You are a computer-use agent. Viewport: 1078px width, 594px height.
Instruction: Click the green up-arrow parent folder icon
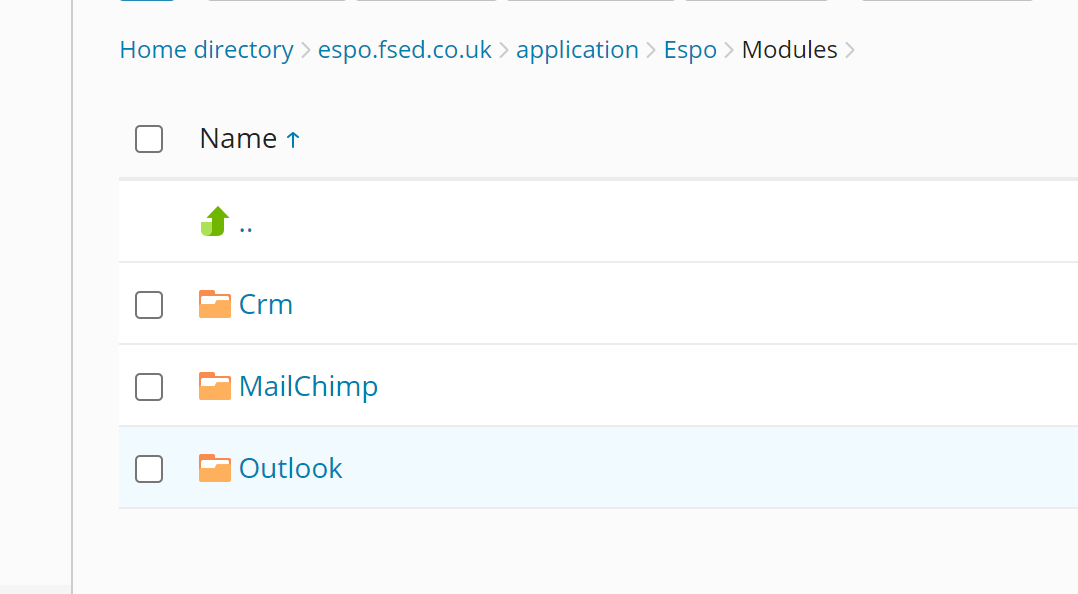(215, 221)
